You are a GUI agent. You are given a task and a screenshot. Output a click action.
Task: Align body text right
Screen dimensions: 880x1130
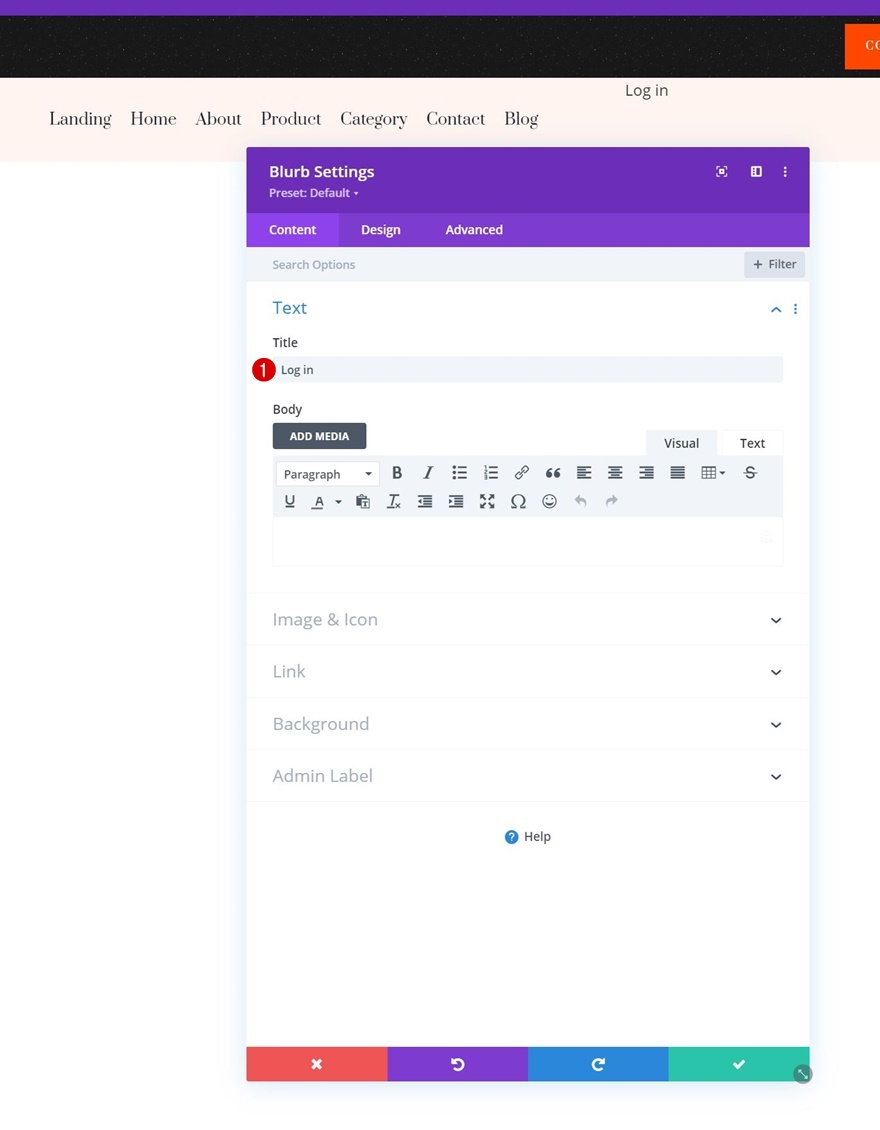pyautogui.click(x=646, y=473)
